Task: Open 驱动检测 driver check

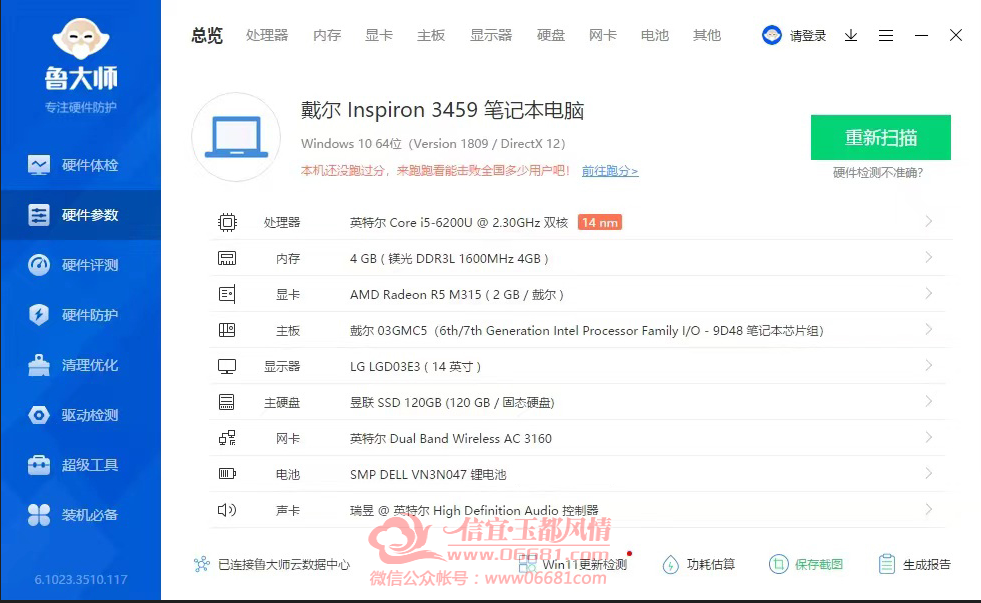Action: tap(80, 415)
